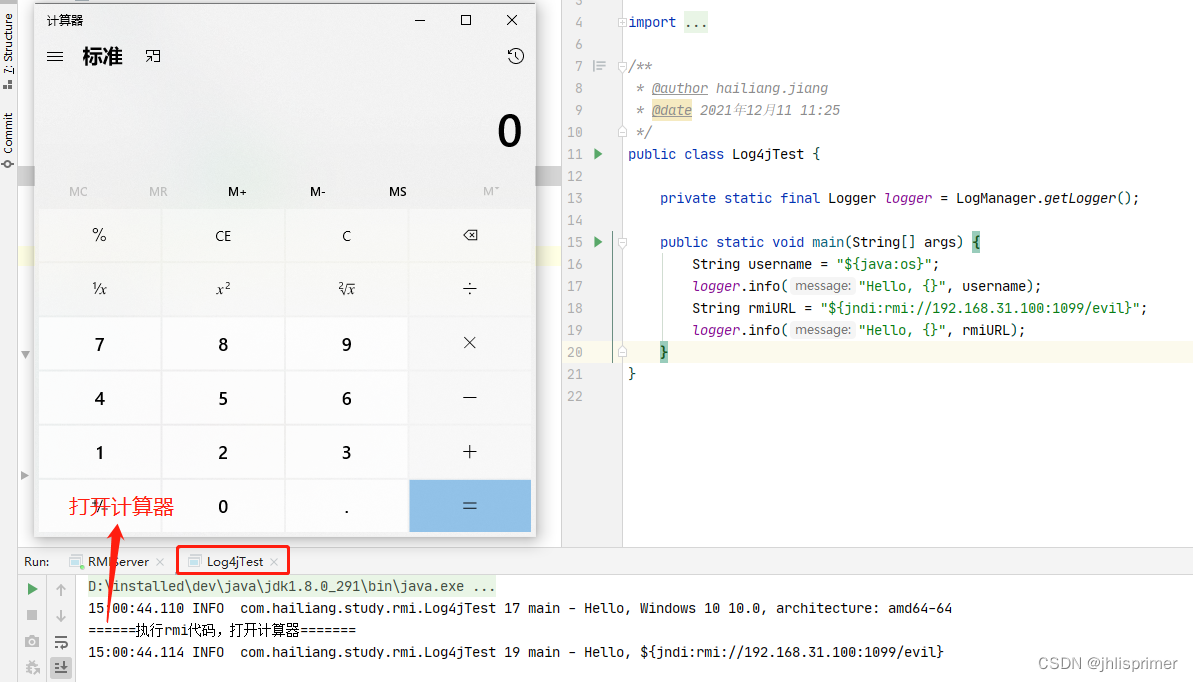Click the digit 1 key
The width and height of the screenshot is (1193, 682).
[100, 452]
